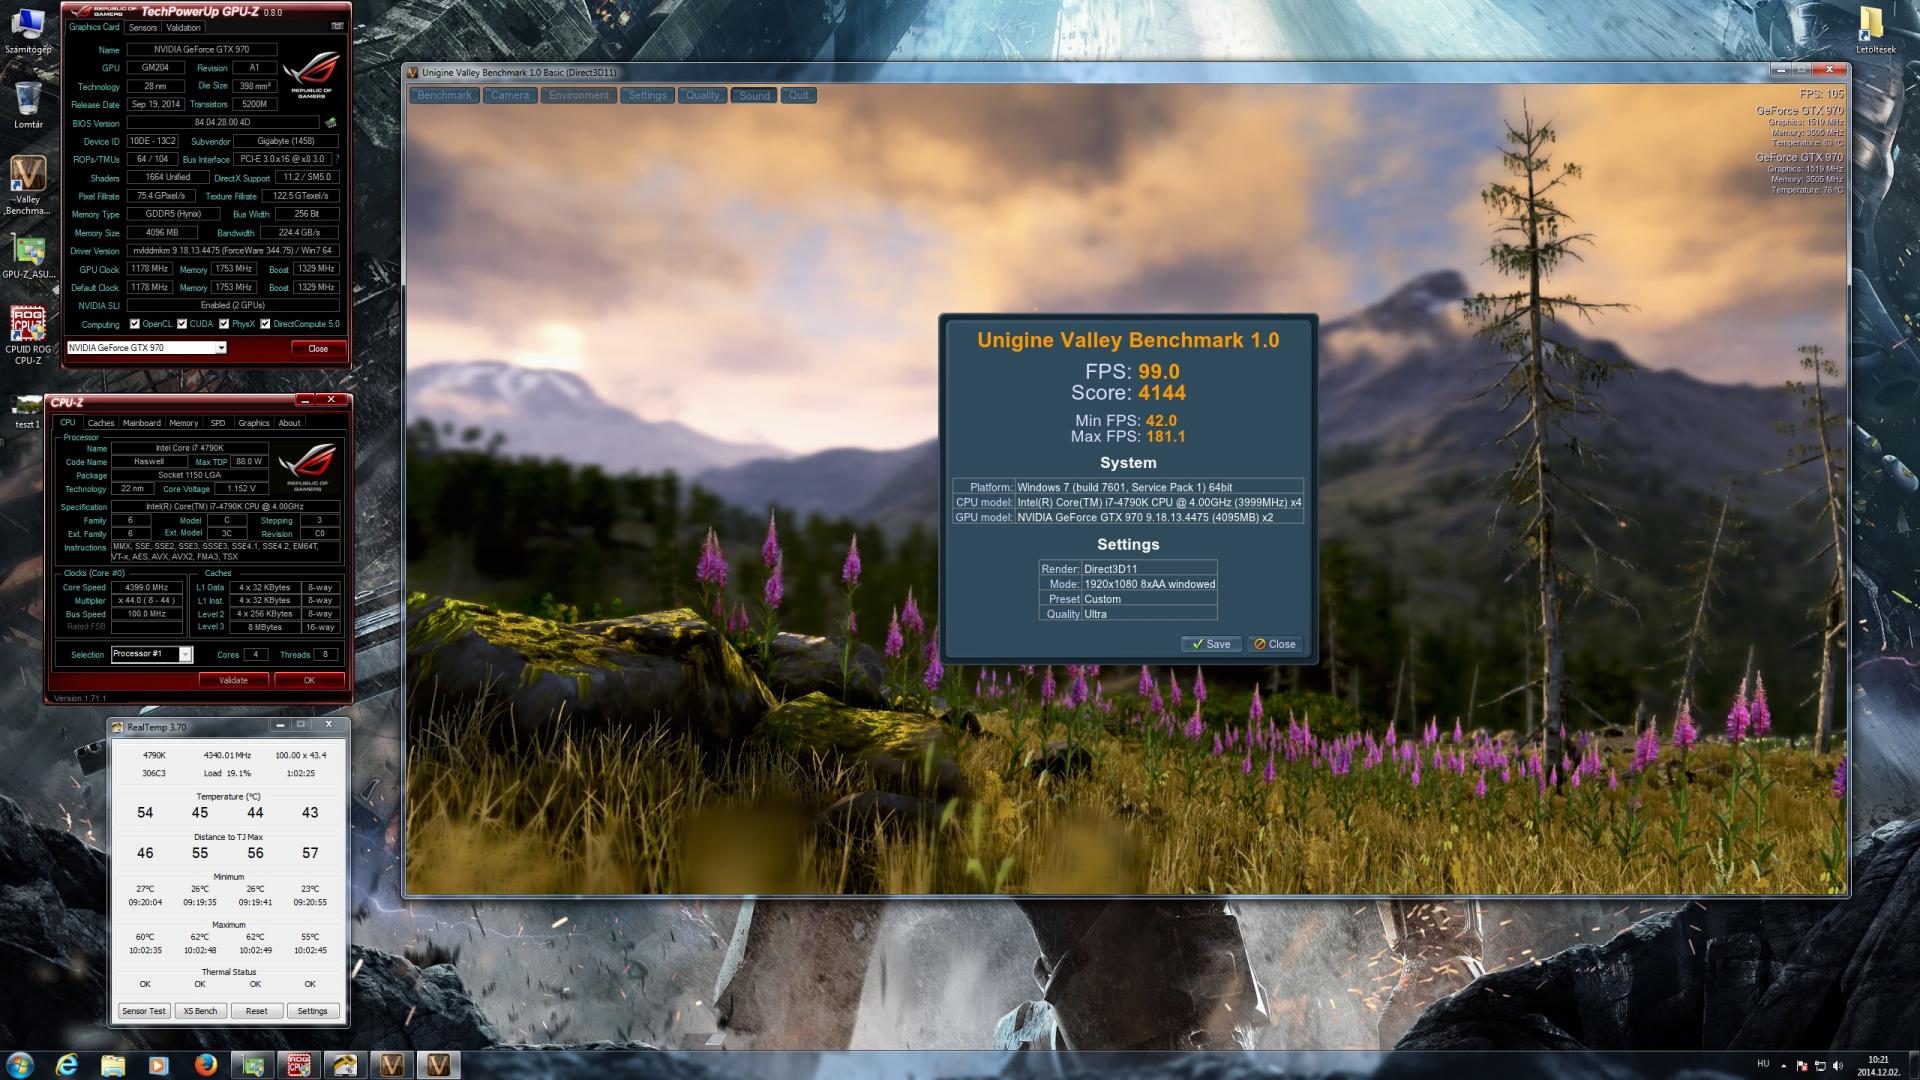Screen dimensions: 1920x1080
Task: Switch to the Memory tab in CPU-Z
Action: click(x=184, y=423)
